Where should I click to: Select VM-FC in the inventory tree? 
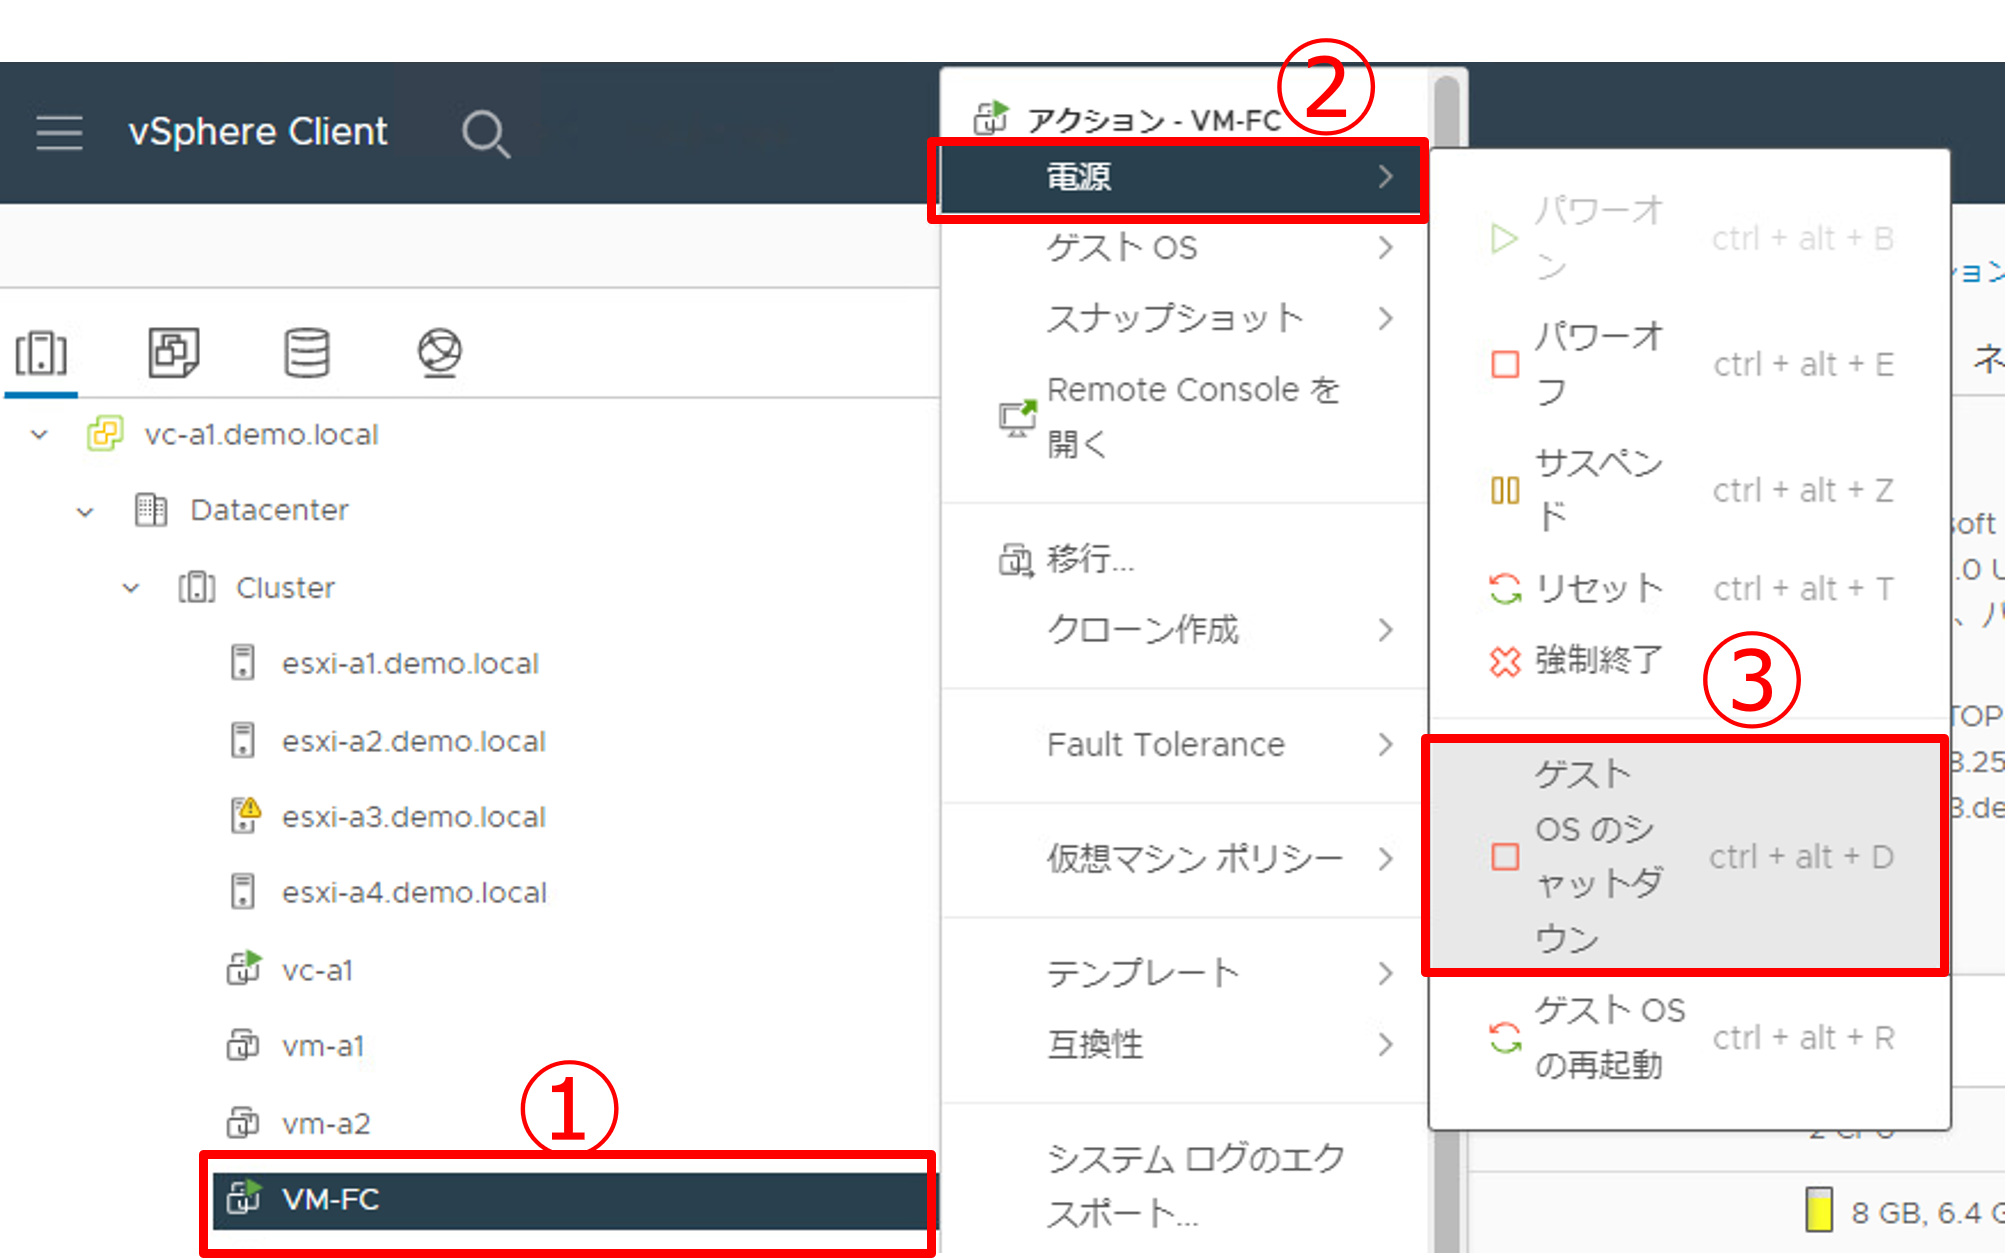point(330,1199)
